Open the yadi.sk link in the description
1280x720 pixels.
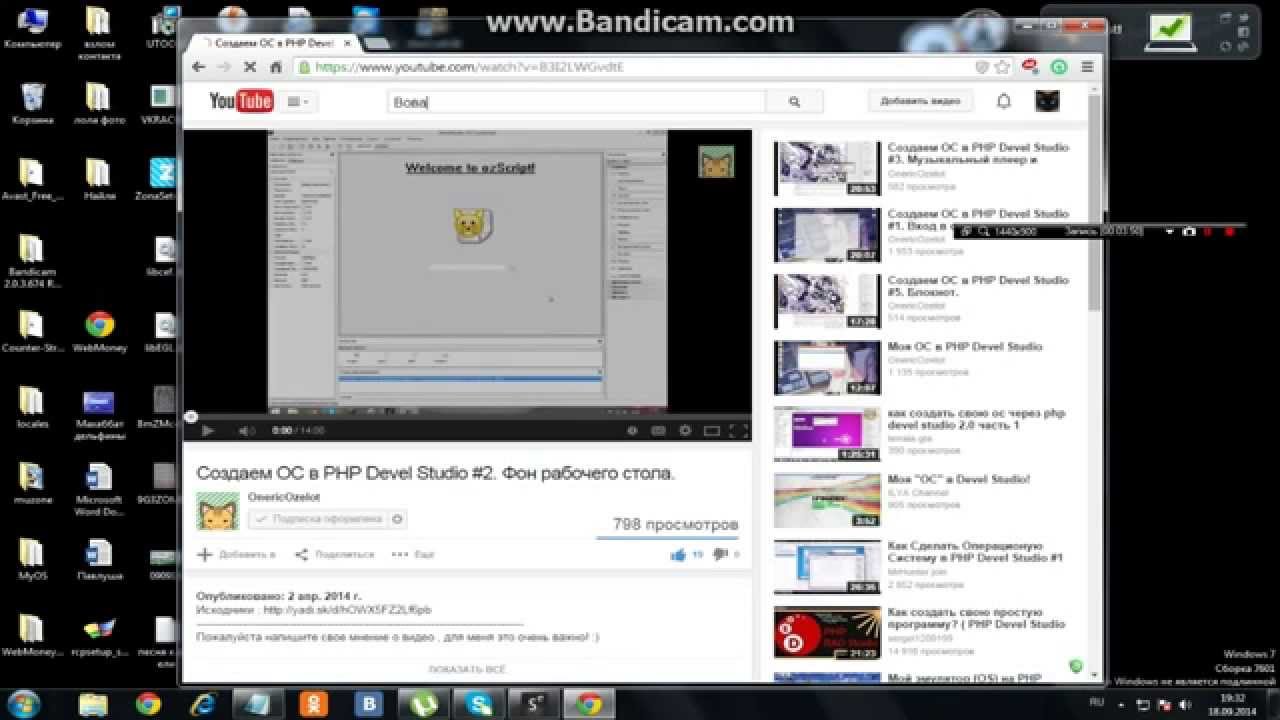click(x=348, y=610)
